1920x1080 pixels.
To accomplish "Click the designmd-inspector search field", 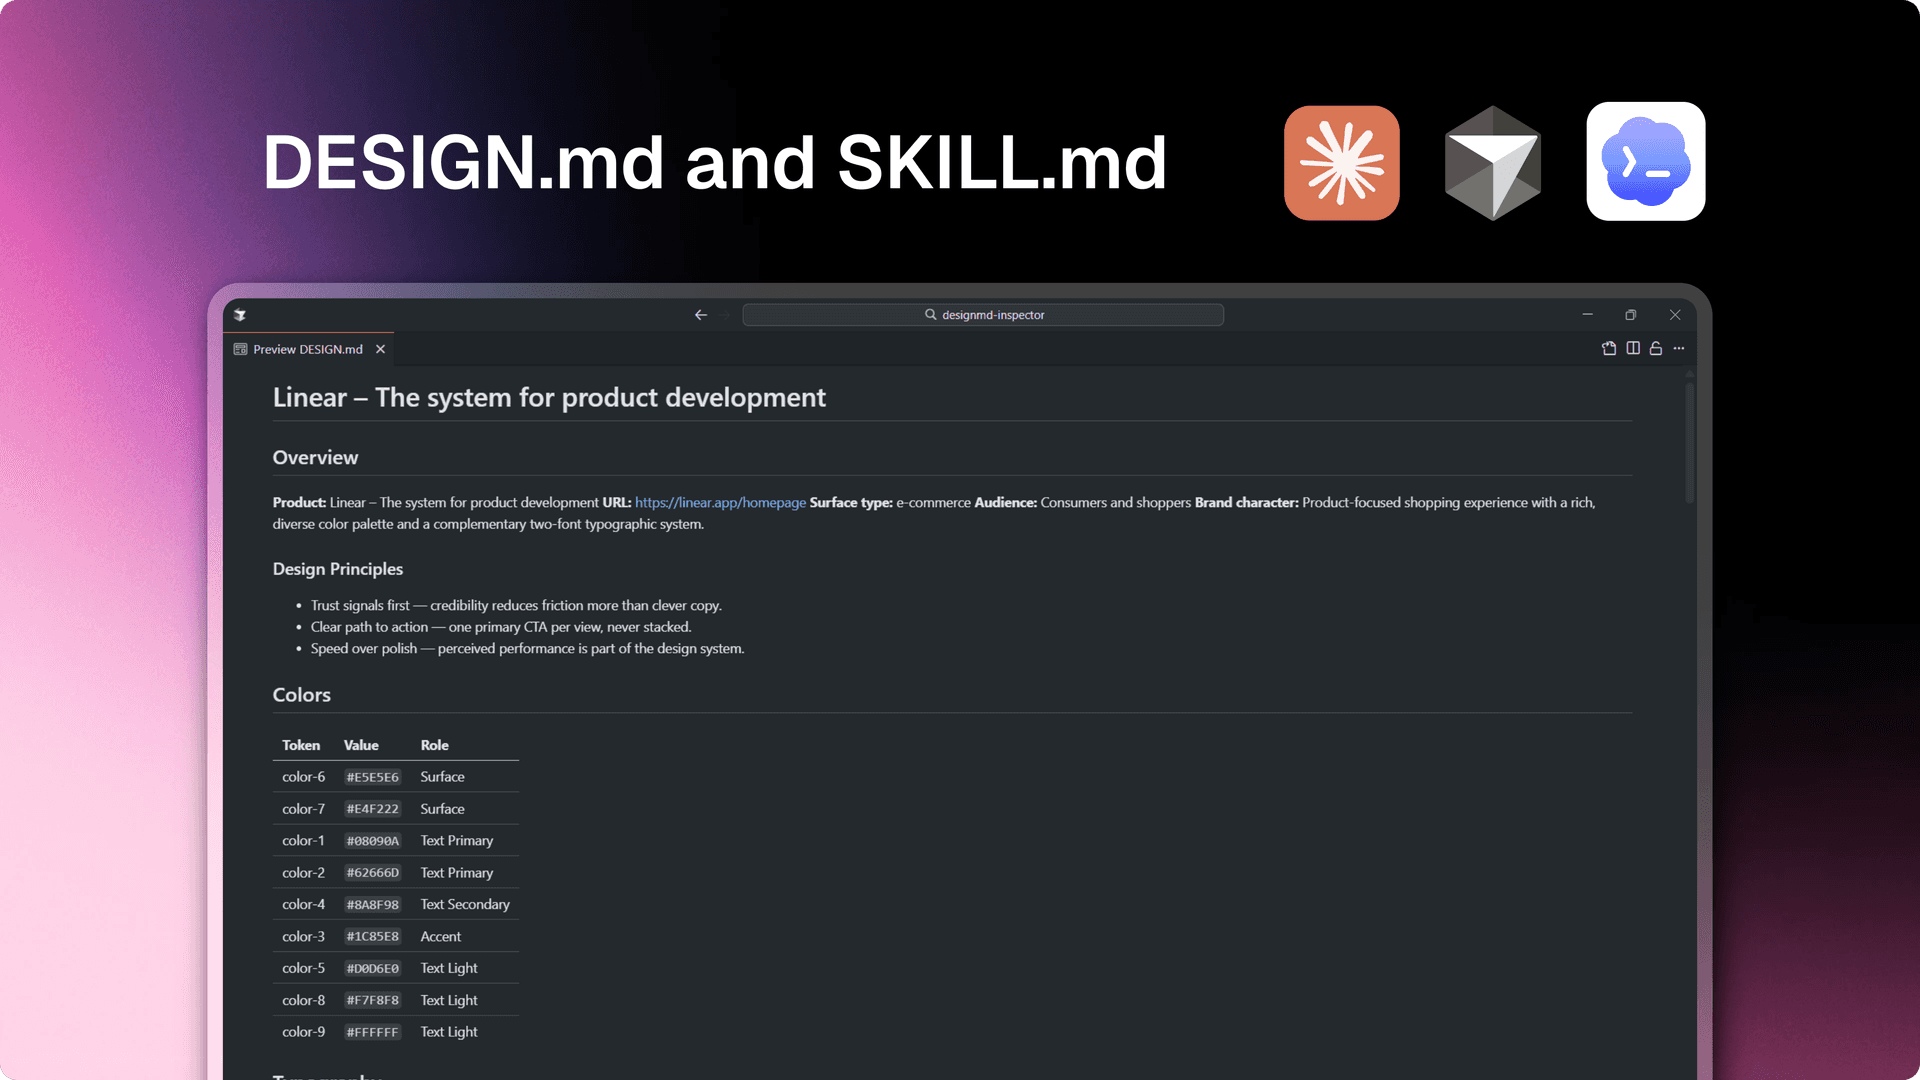I will 983,315.
